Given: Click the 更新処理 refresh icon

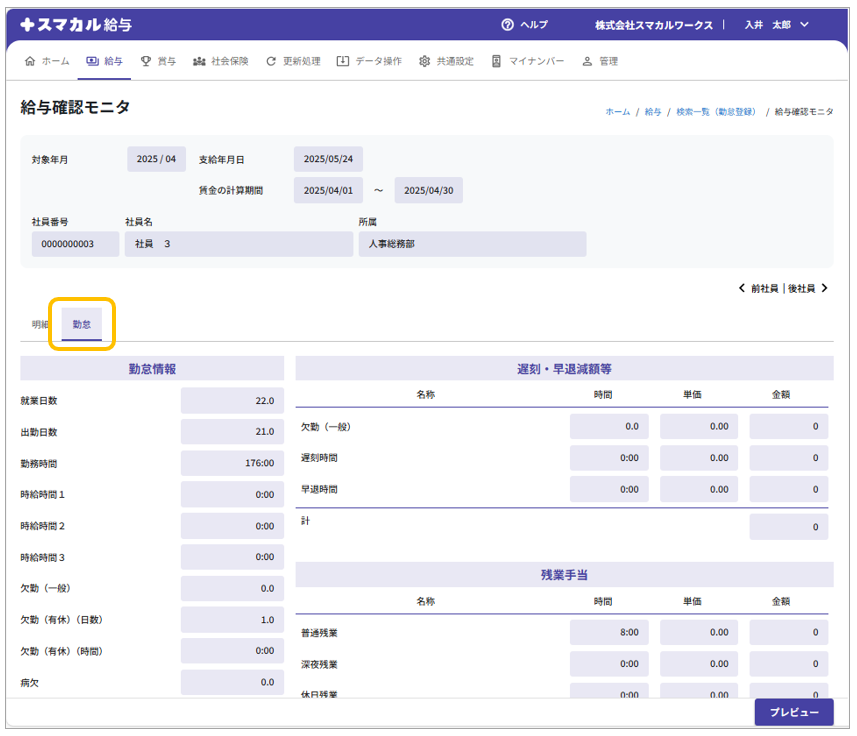Looking at the screenshot, I should tap(271, 61).
